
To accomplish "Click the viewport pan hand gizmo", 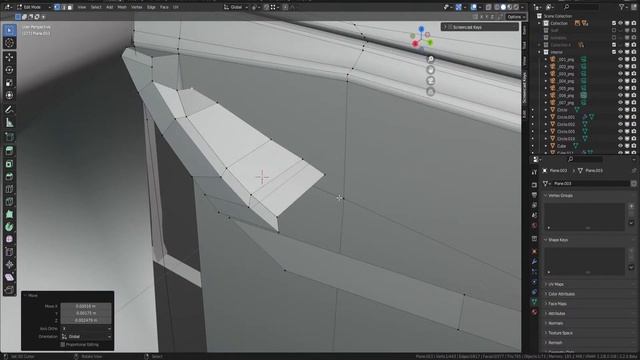I will (x=430, y=70).
